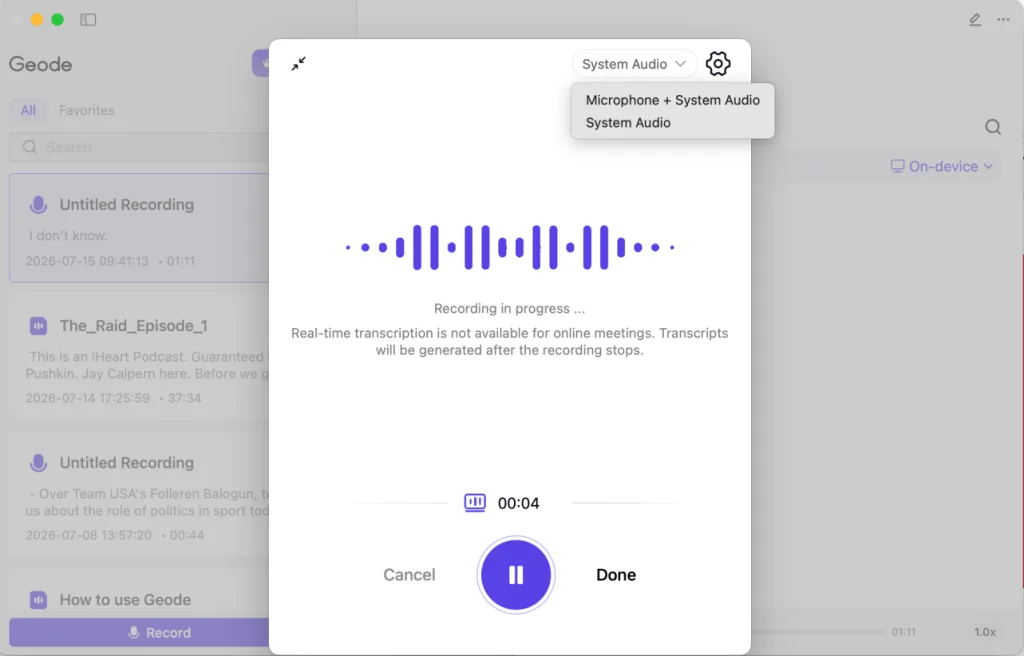
Task: Click the 00:04 elapsed time
Action: tap(519, 503)
